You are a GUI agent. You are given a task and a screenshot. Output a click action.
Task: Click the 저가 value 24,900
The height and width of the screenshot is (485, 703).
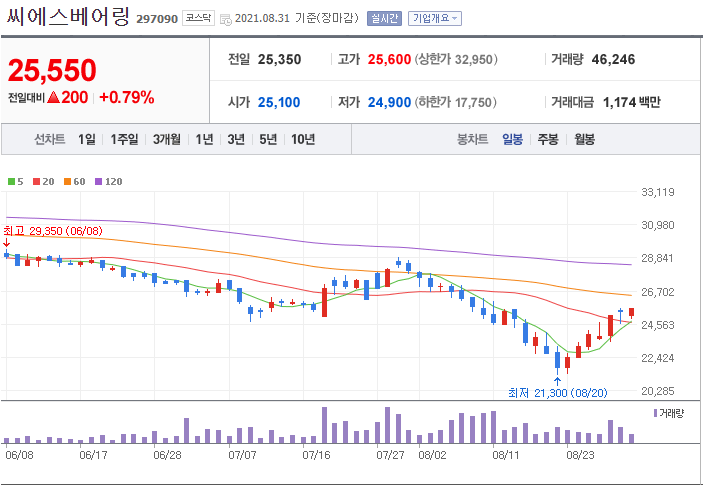point(389,102)
